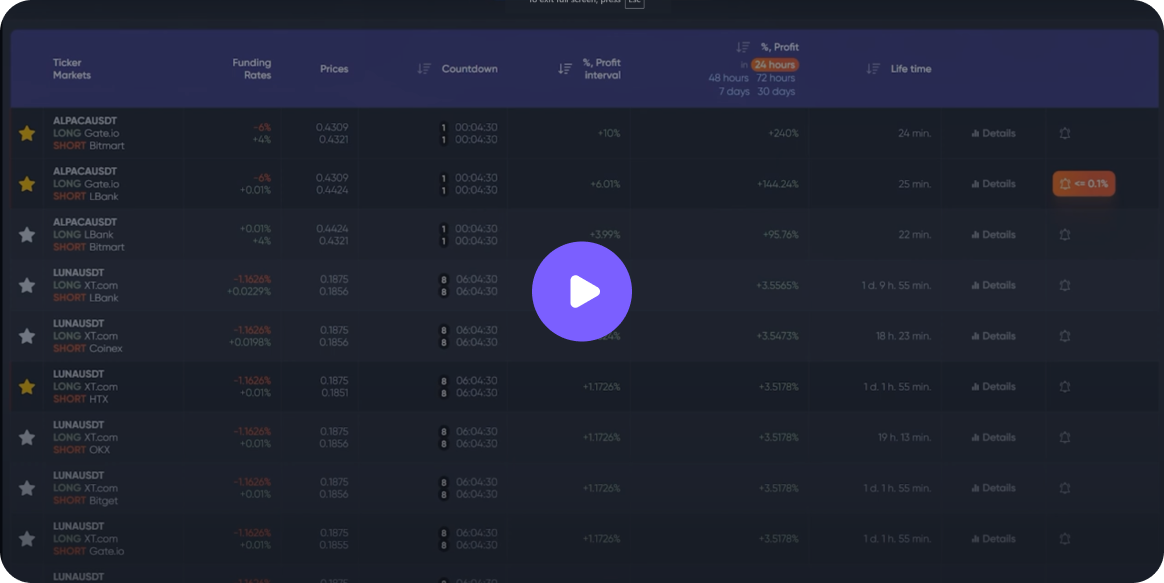Enable the alert bell on the SHORT HTX row

pos(1065,387)
